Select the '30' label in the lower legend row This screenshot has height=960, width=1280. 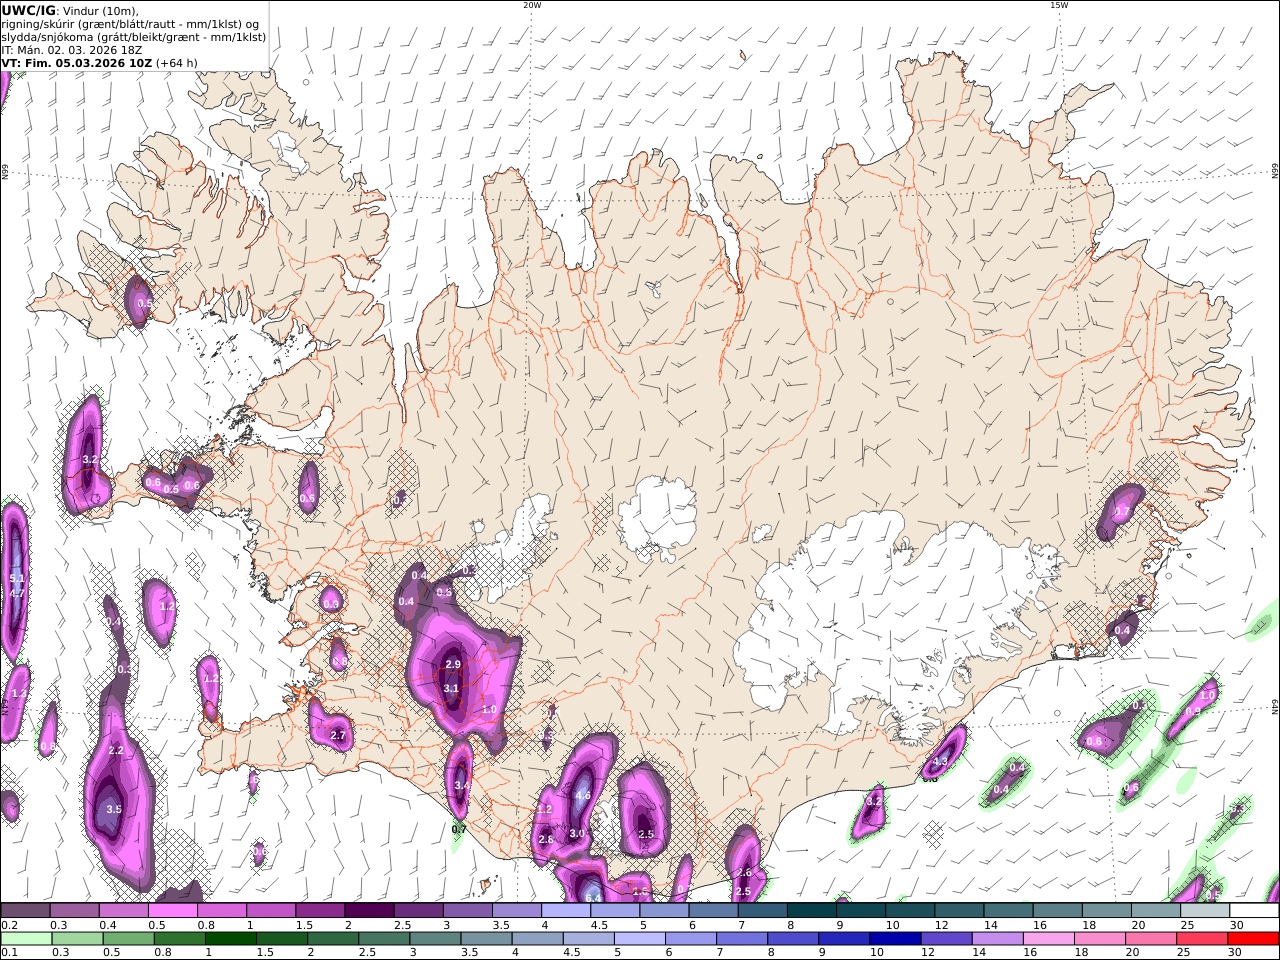(x=1236, y=953)
